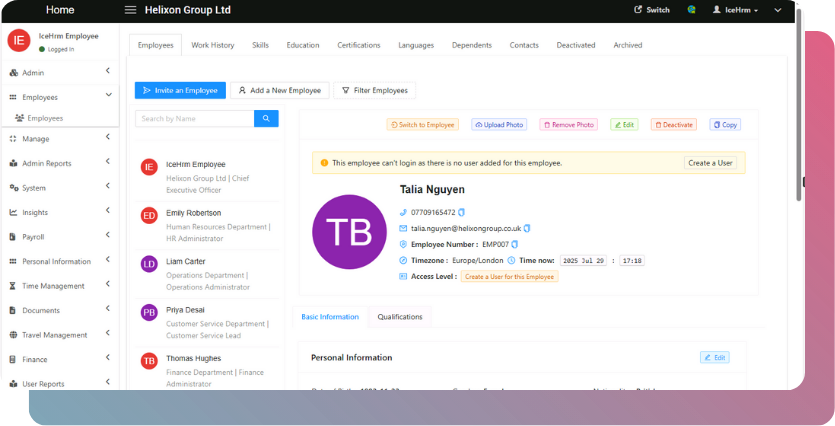This screenshot has width=835, height=426.
Task: Click the Create a User button
Action: click(710, 163)
